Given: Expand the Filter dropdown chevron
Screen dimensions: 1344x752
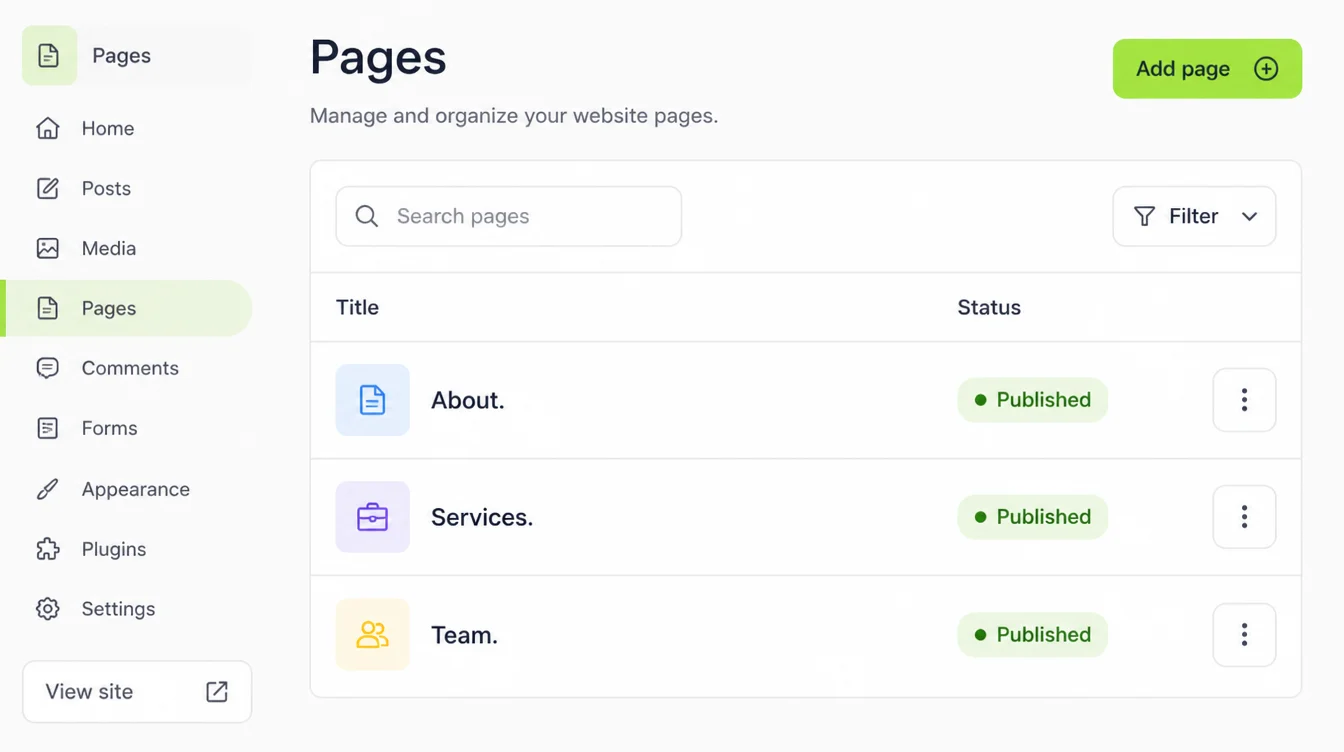Looking at the screenshot, I should [1249, 216].
